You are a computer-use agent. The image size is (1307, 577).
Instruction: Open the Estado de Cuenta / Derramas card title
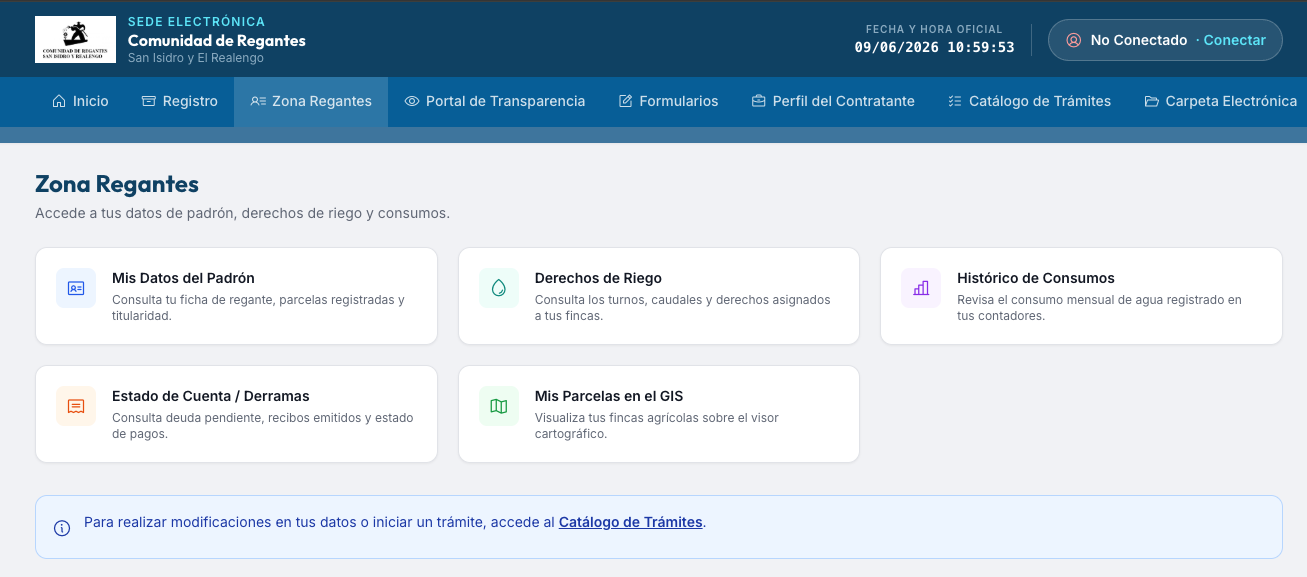211,396
